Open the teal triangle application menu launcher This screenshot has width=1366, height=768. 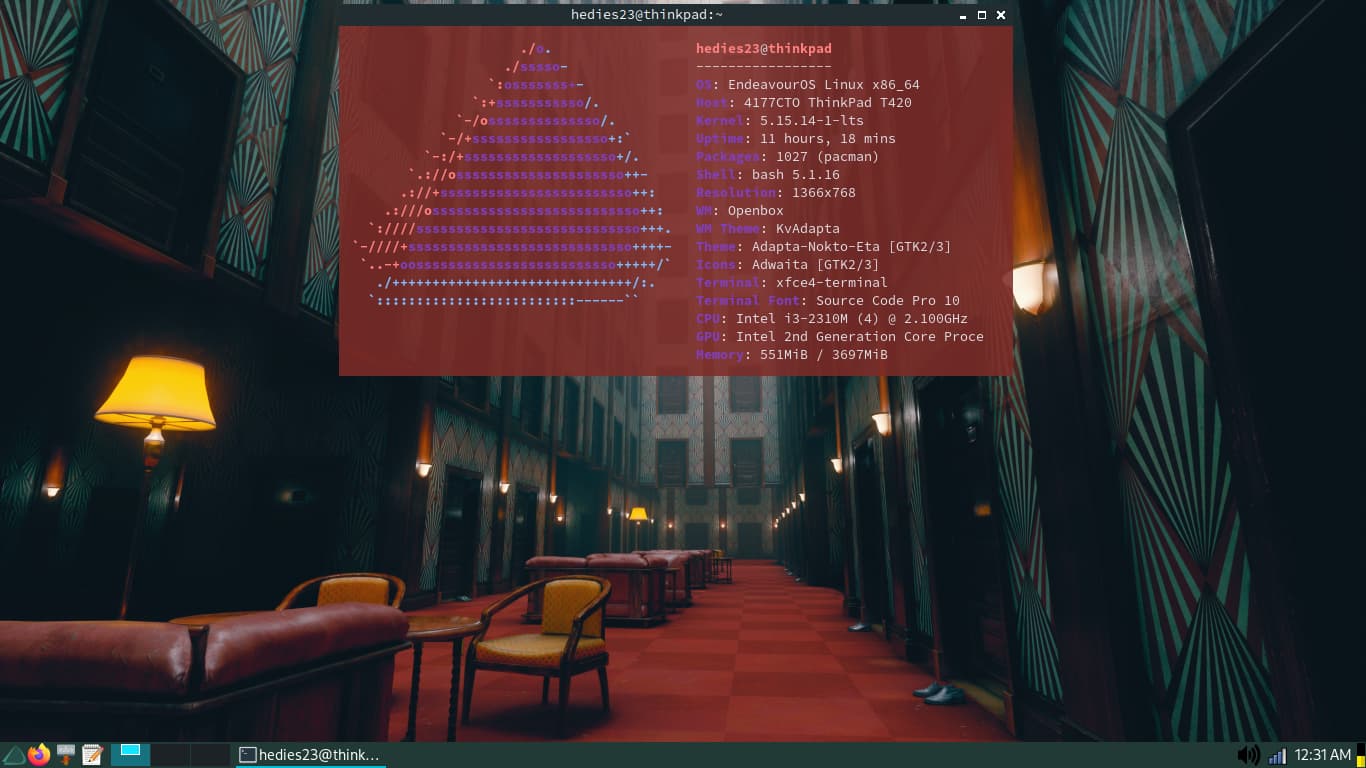point(13,754)
